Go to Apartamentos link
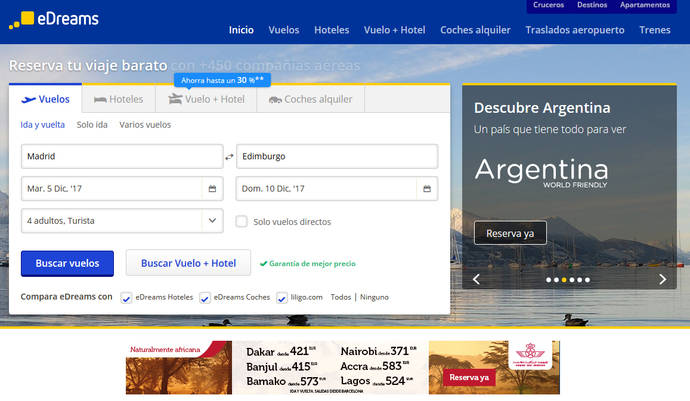This screenshot has height=401, width=690. click(x=645, y=5)
